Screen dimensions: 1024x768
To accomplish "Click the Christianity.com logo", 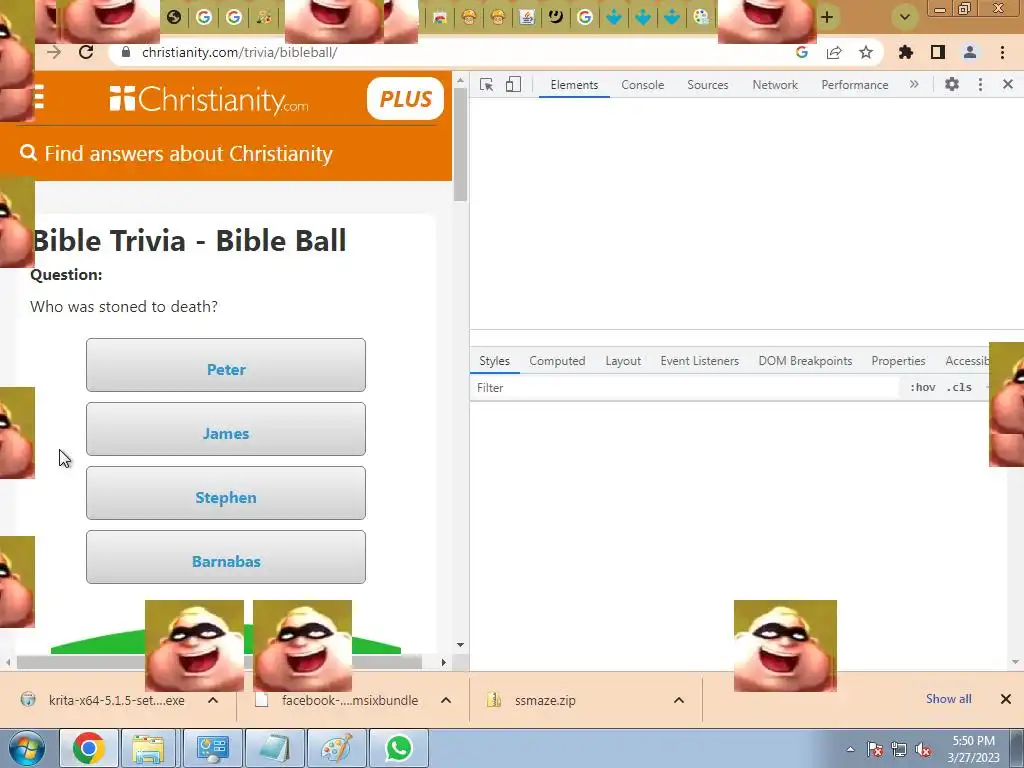I will (x=209, y=99).
